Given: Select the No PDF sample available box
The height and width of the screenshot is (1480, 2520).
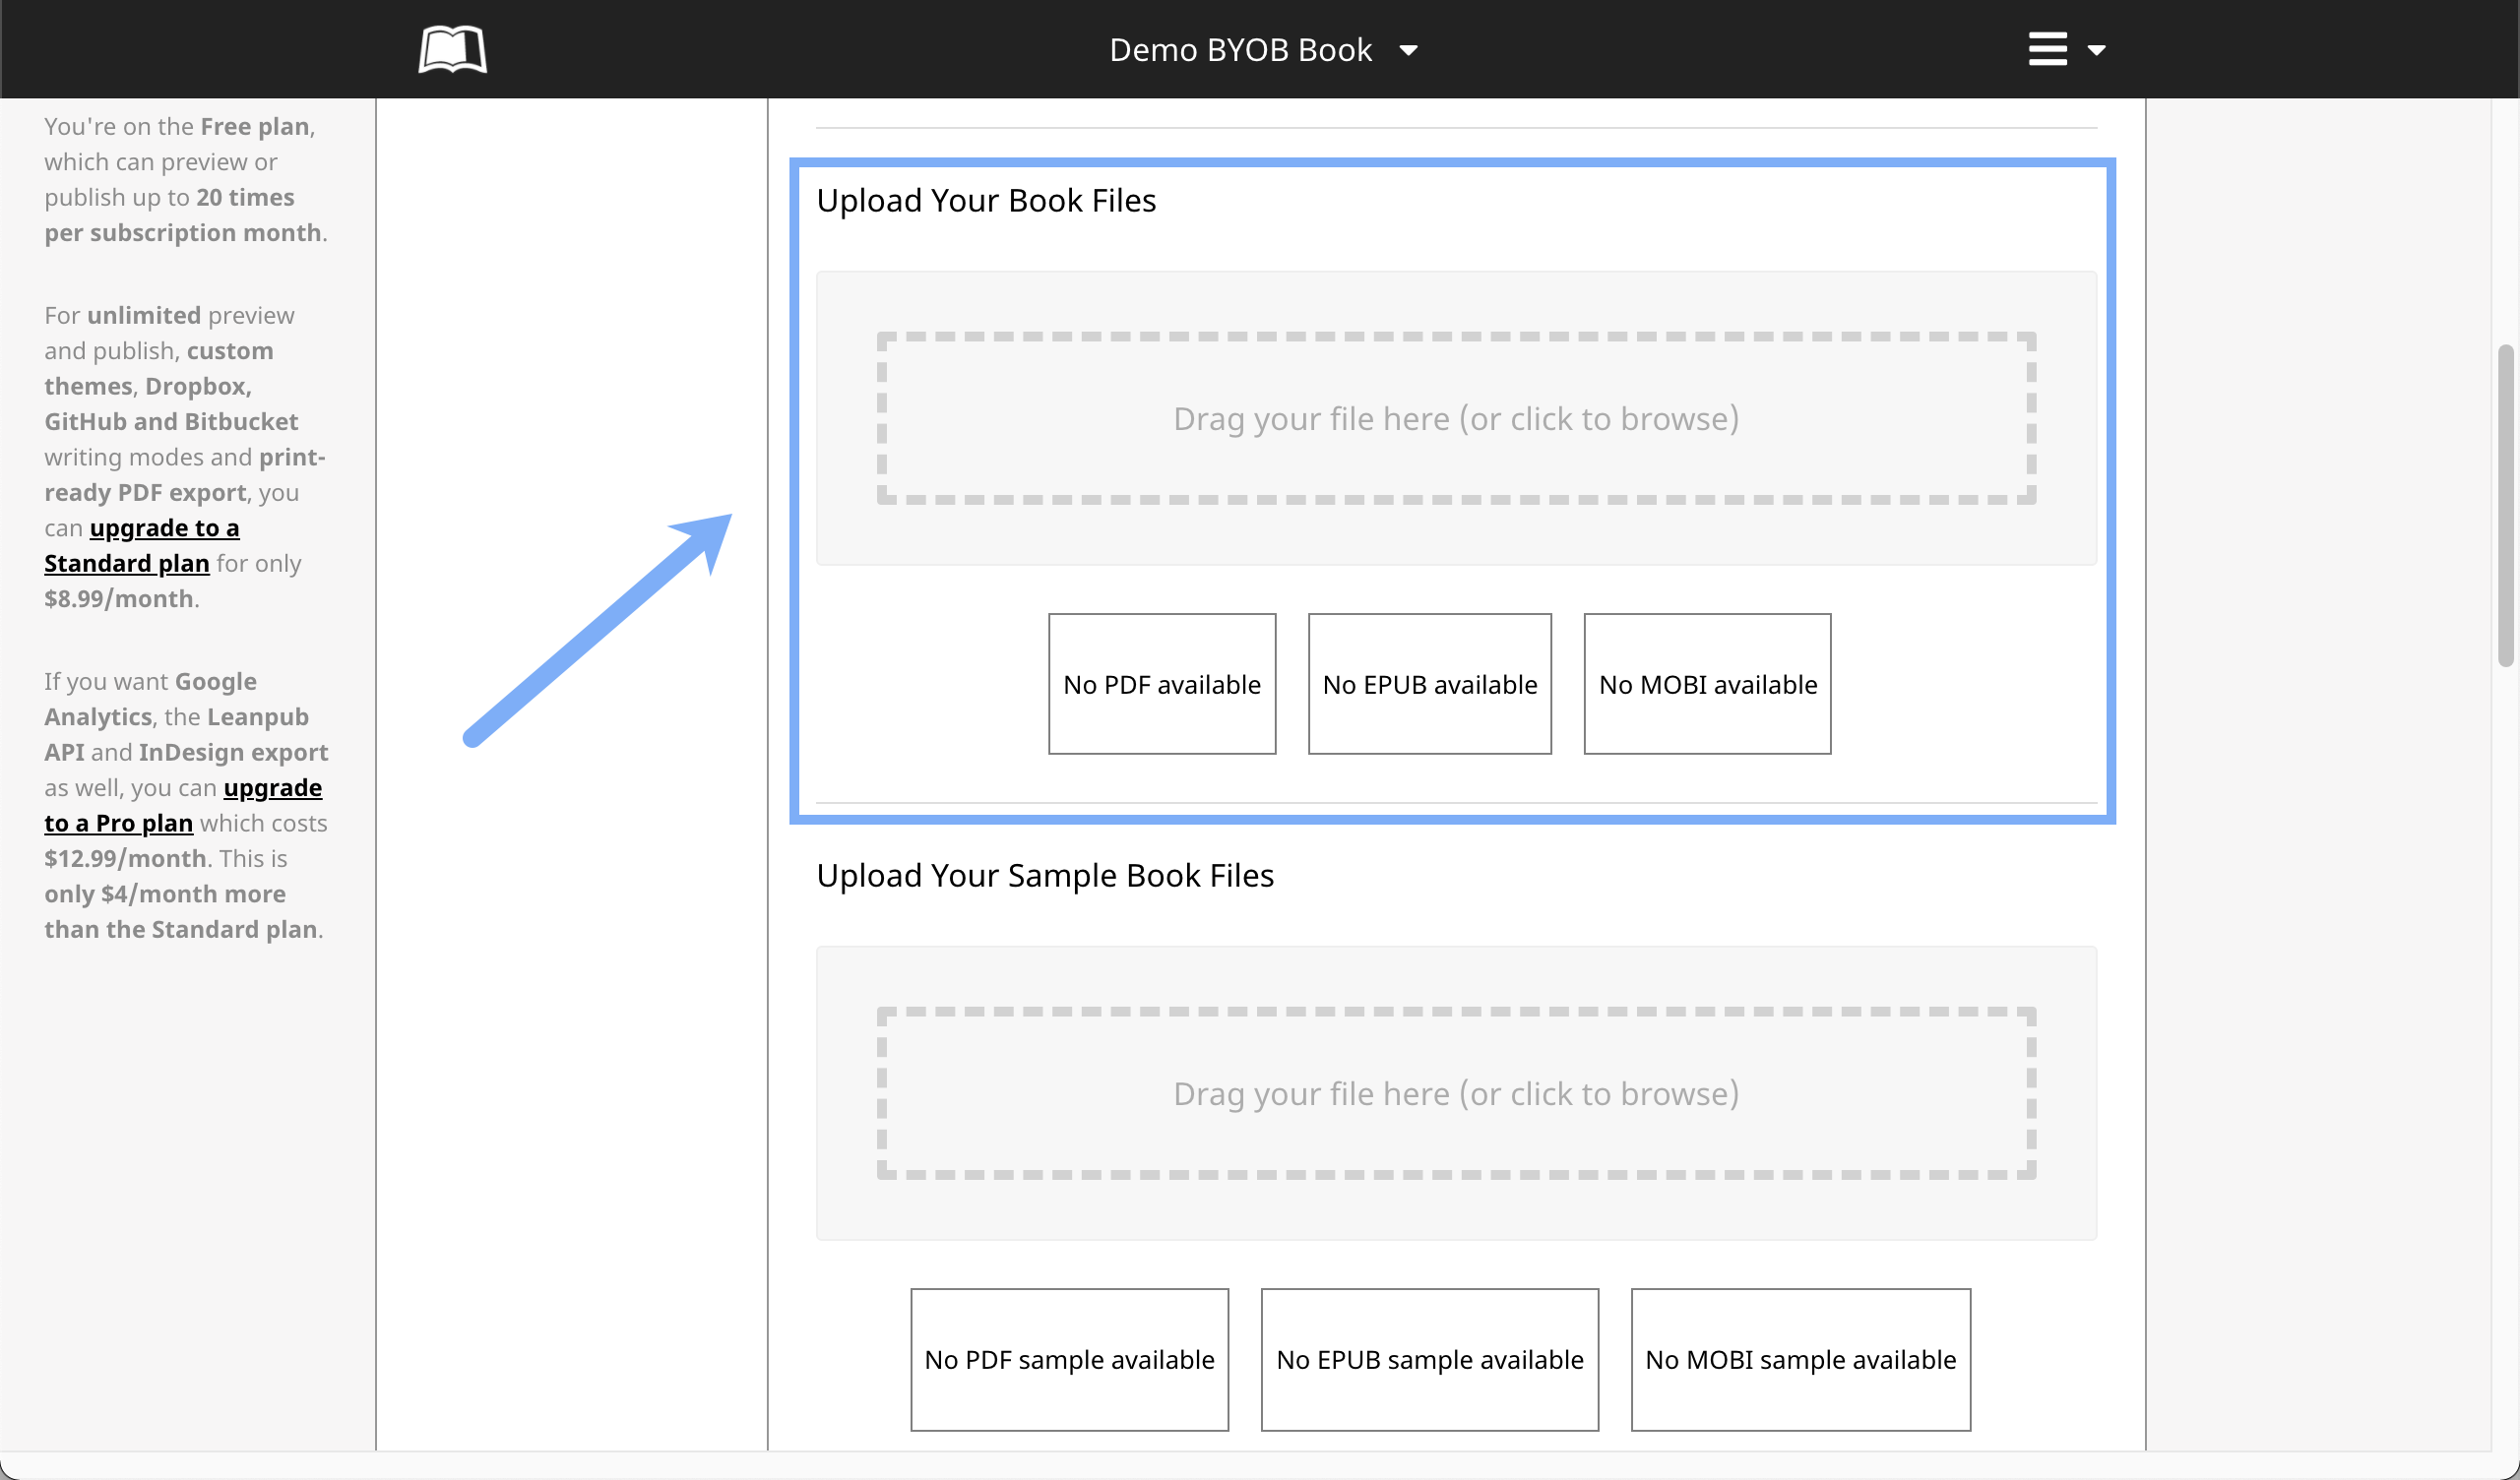Looking at the screenshot, I should [x=1069, y=1359].
